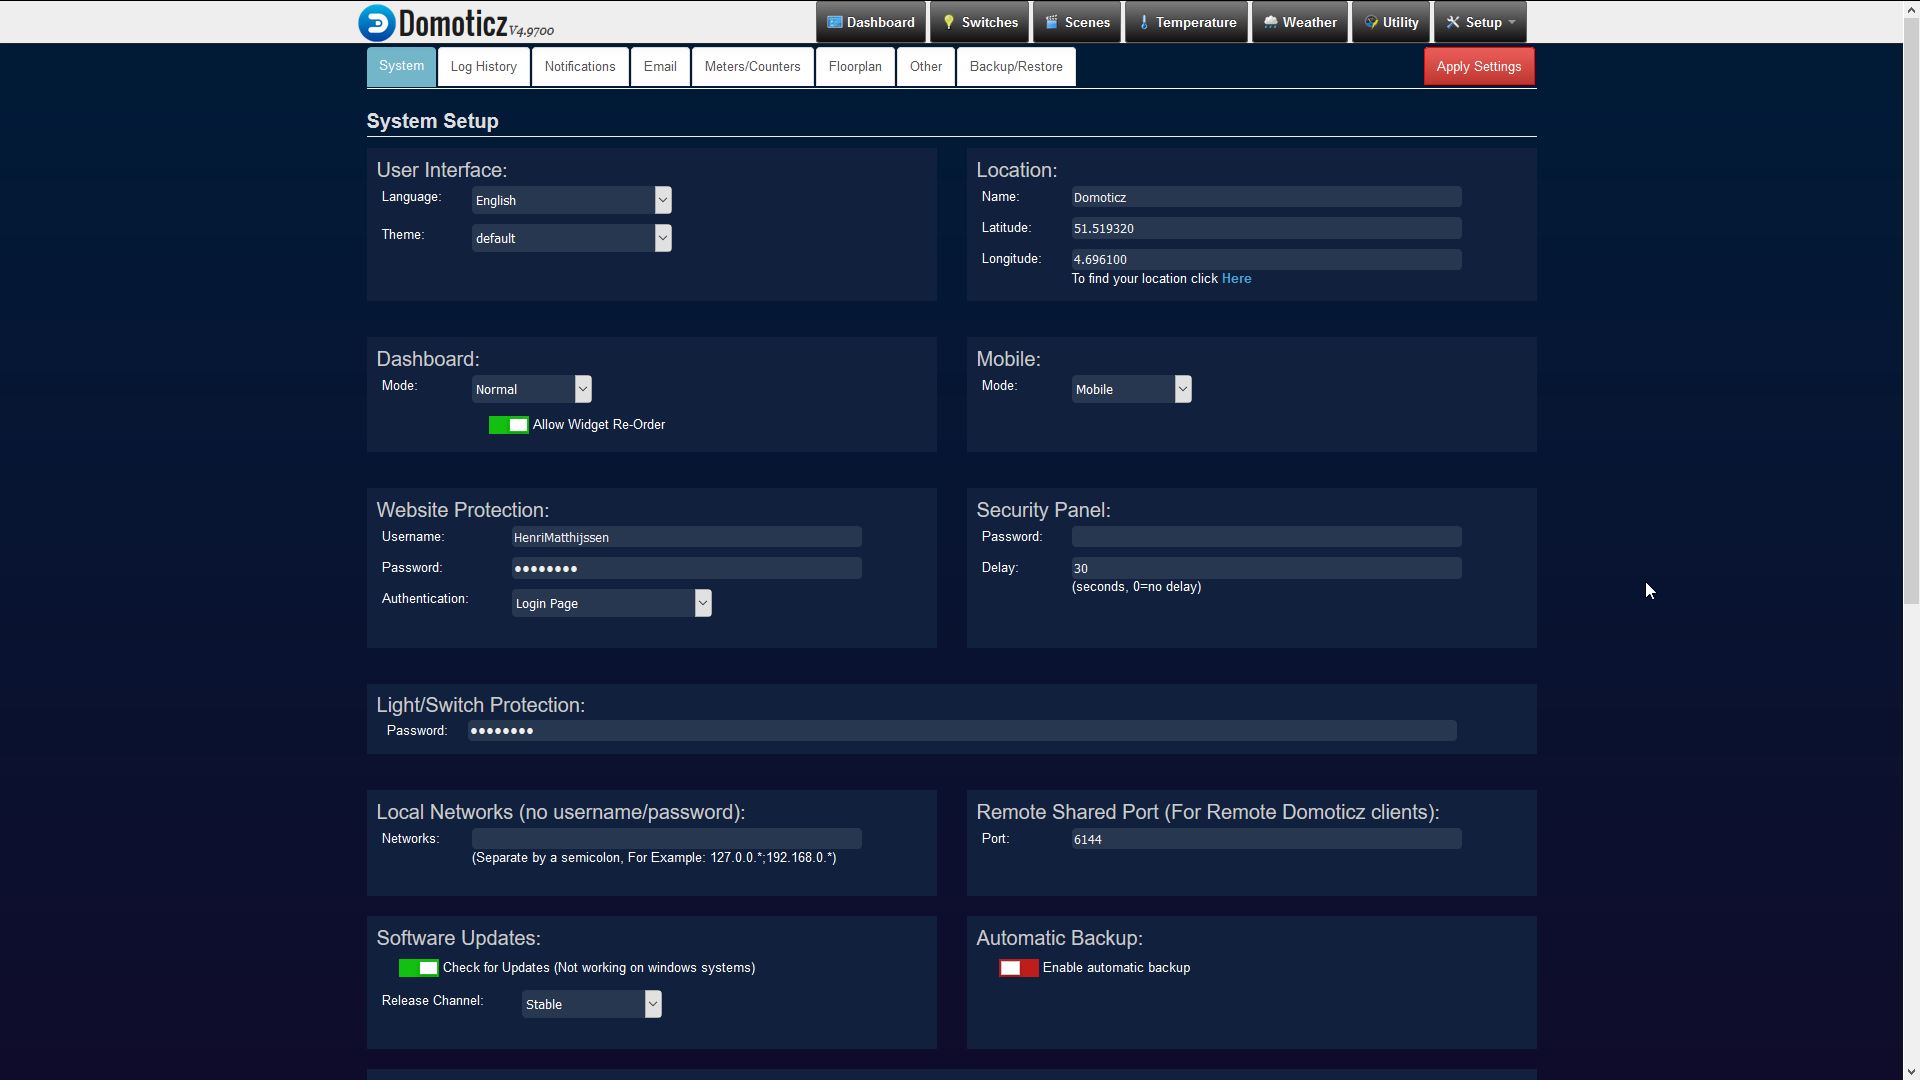Click the Here location link

(x=1236, y=279)
